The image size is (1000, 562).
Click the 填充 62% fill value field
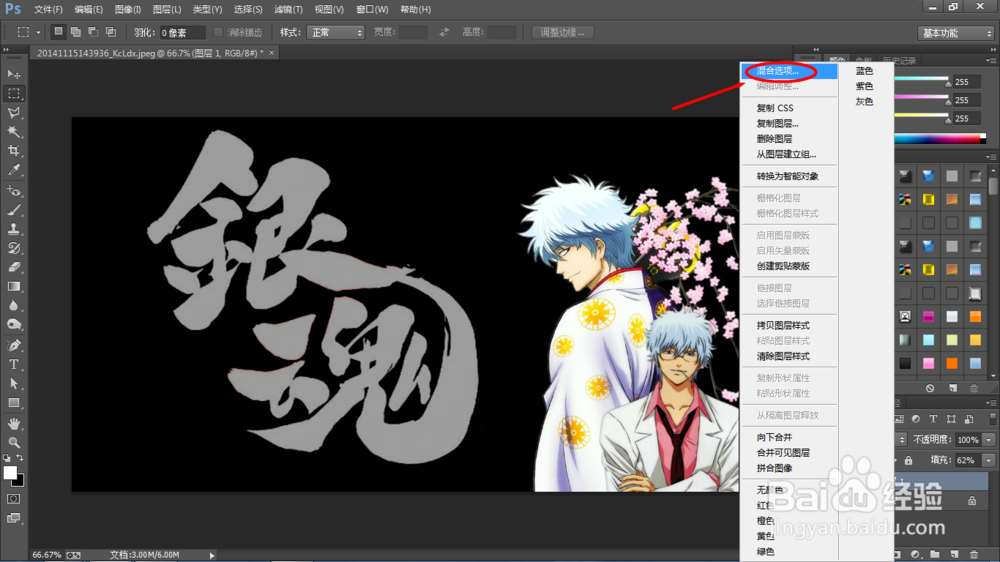967,460
